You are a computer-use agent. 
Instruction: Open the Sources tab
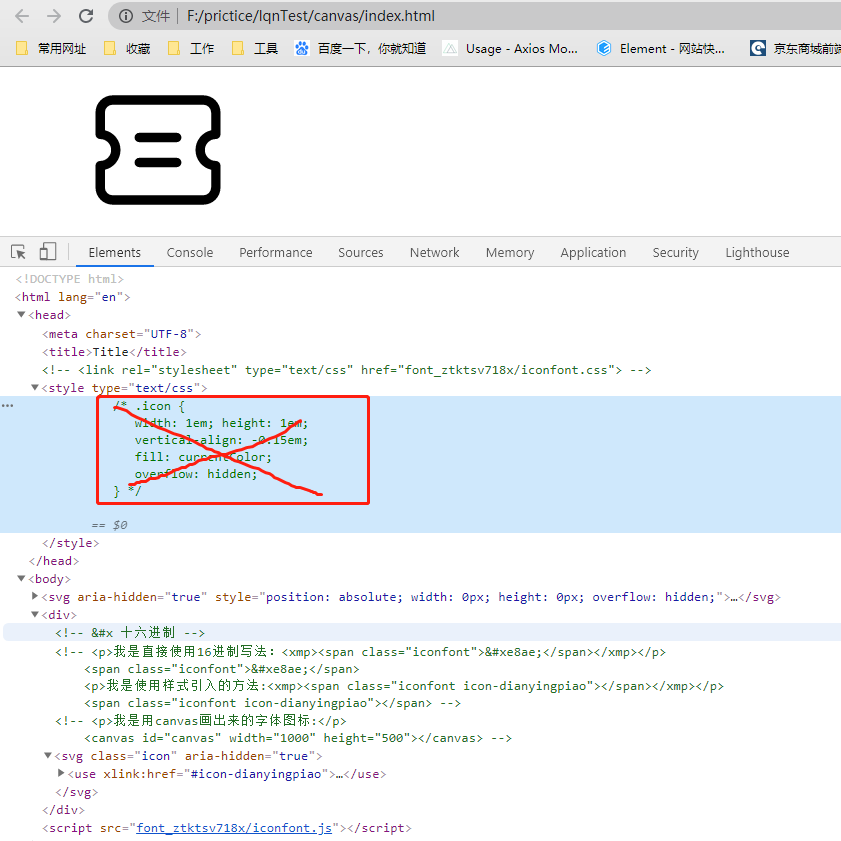pos(360,253)
